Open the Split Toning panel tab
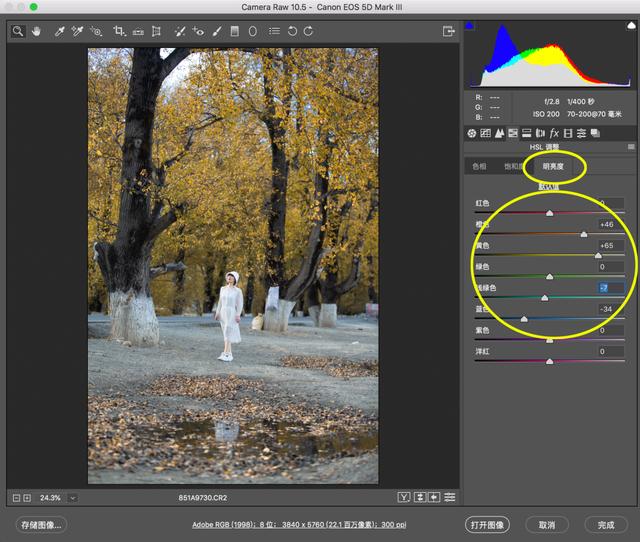Screen dimensions: 640x542 pos(527,133)
